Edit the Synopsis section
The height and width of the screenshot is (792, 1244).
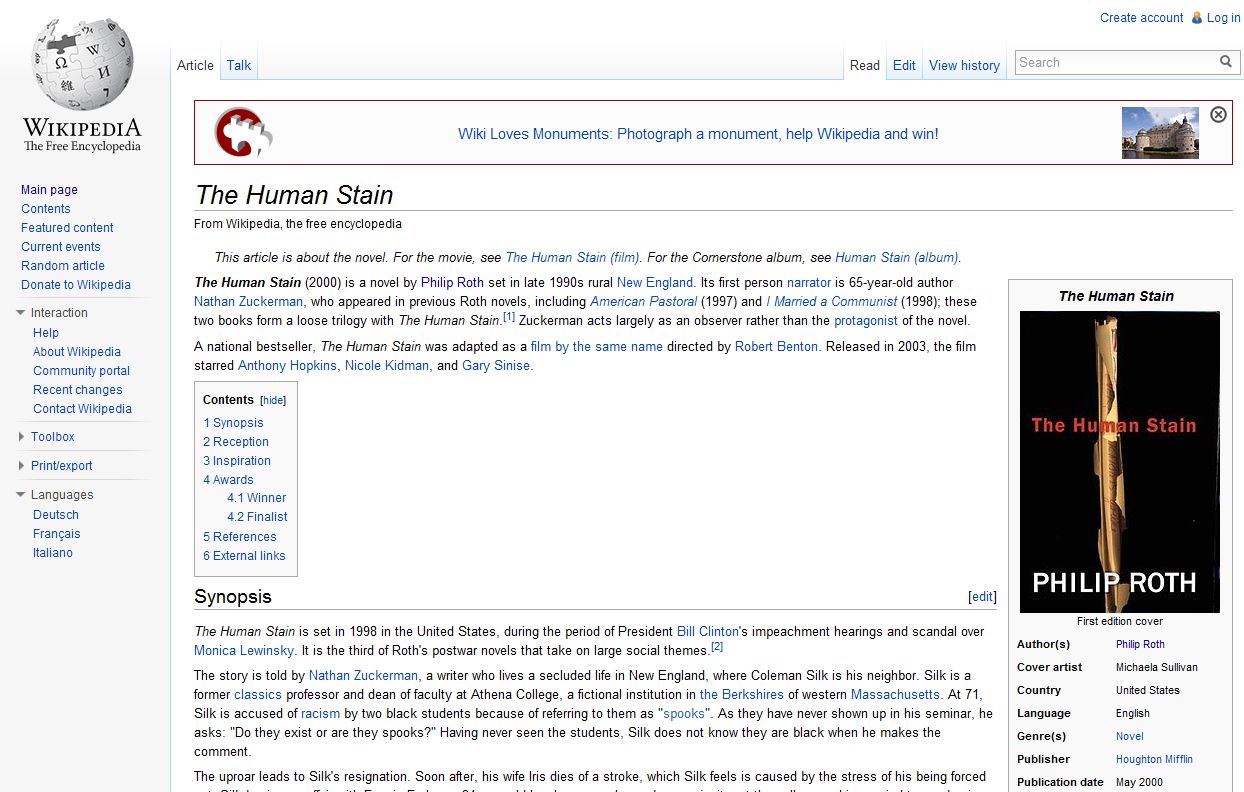tap(983, 597)
